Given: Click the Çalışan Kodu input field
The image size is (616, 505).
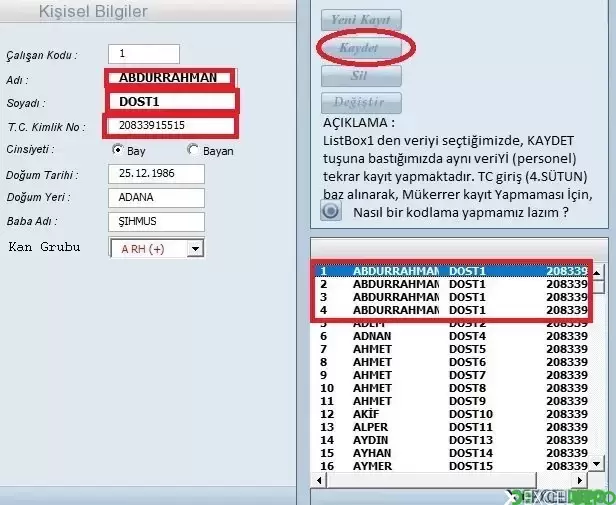Looking at the screenshot, I should [144, 54].
